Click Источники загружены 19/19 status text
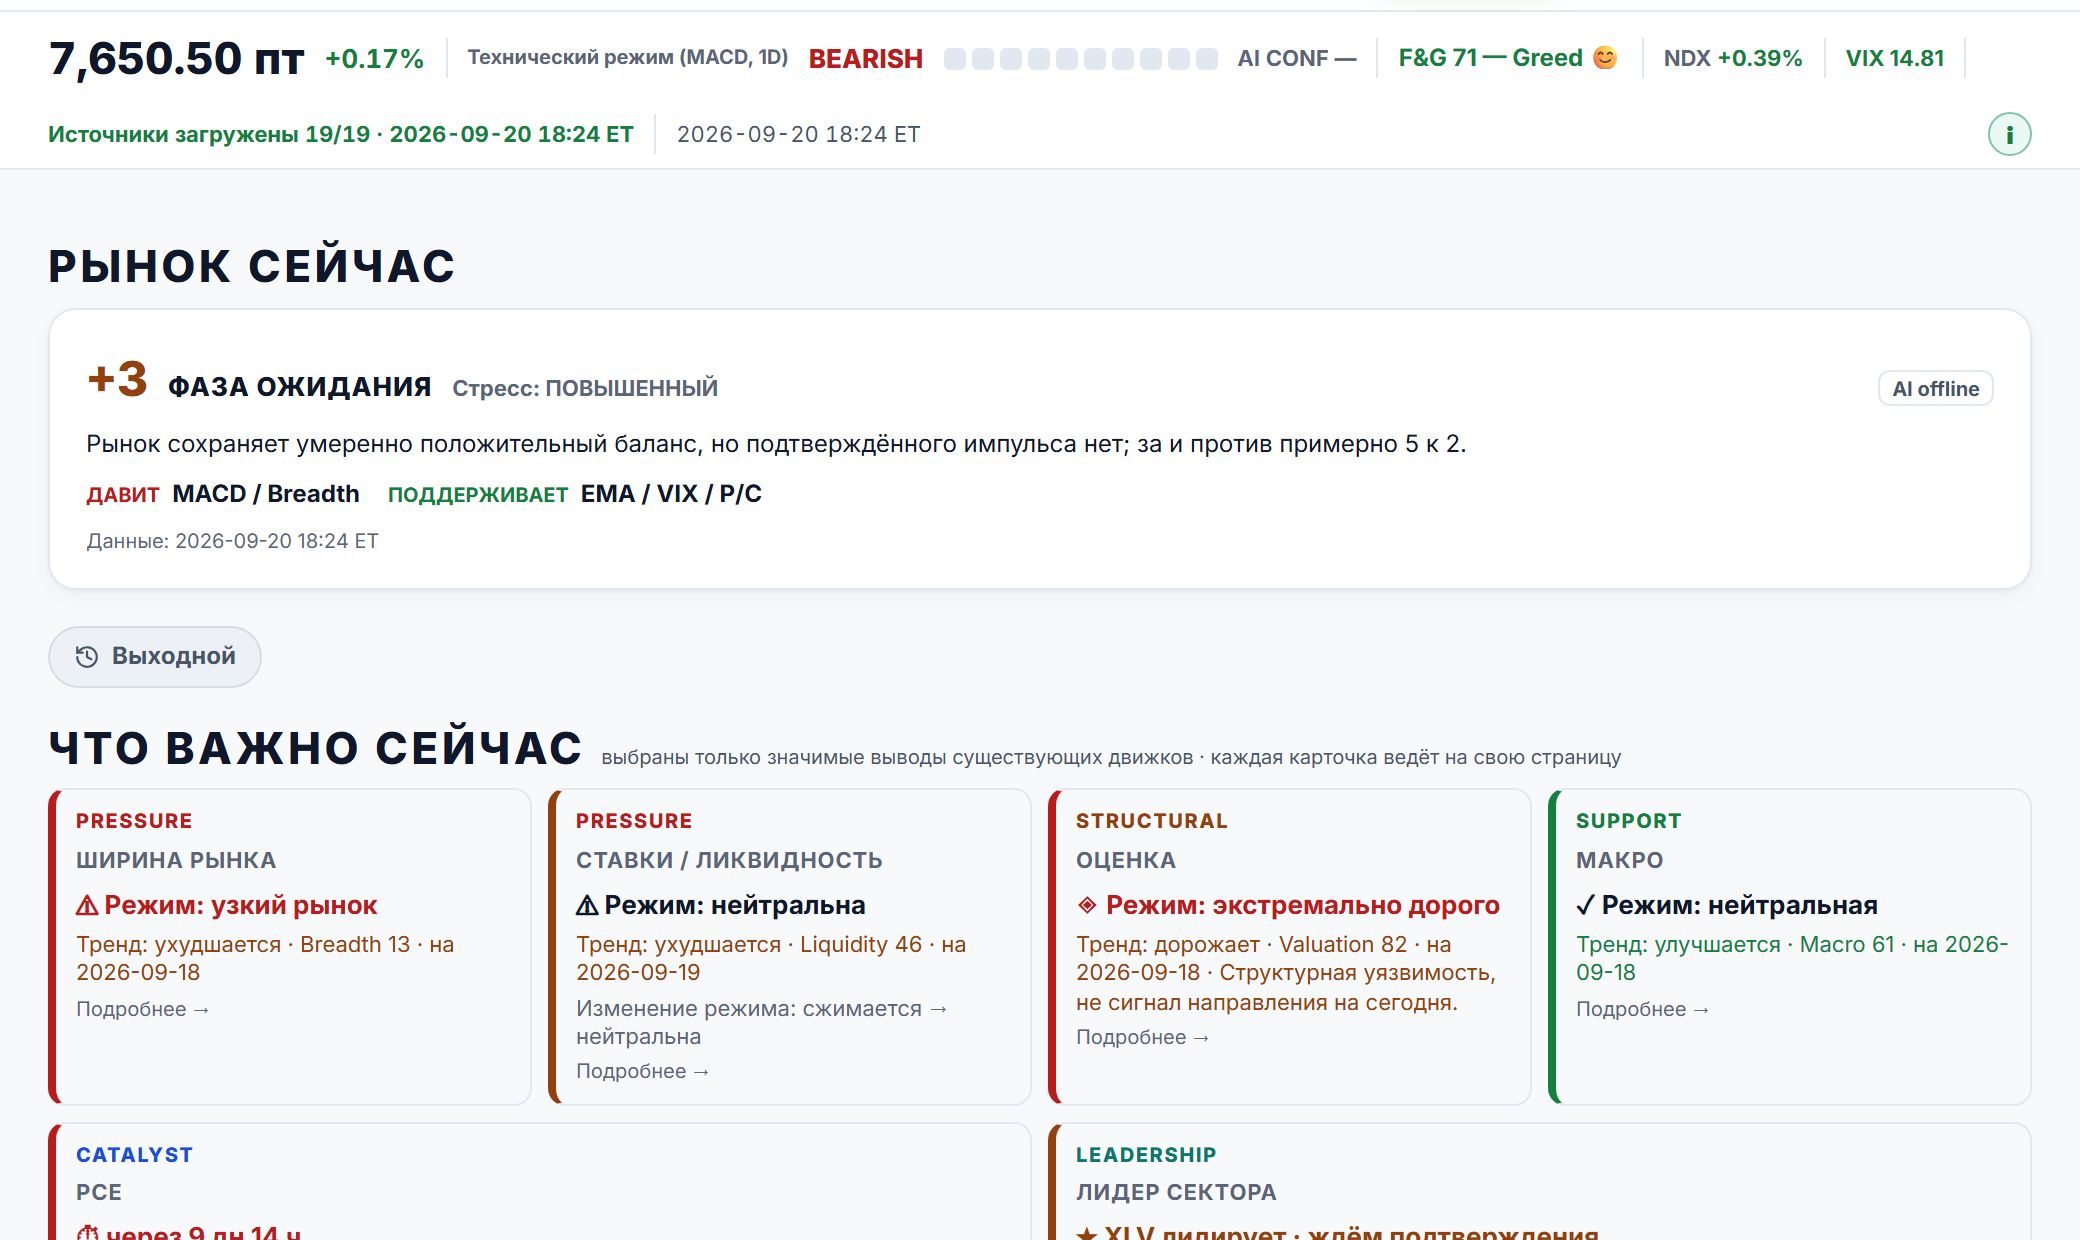2080x1240 pixels. (341, 134)
